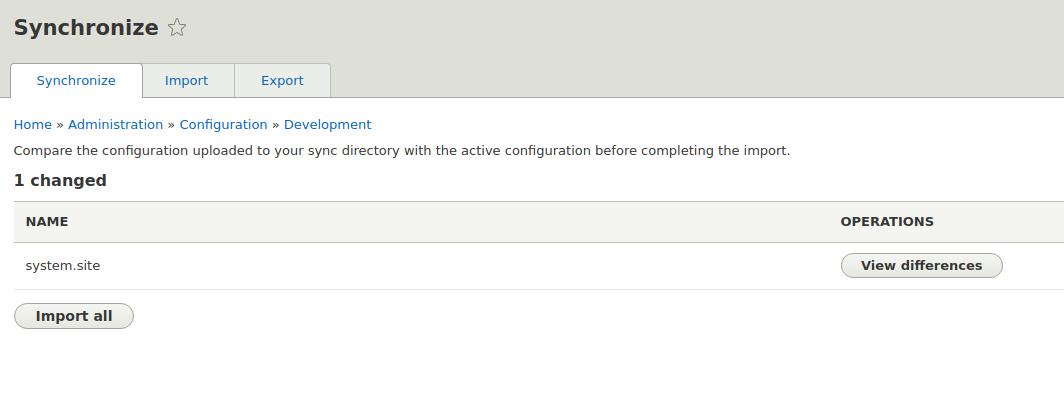Switch to the Import tab
The width and height of the screenshot is (1064, 405).
186,81
